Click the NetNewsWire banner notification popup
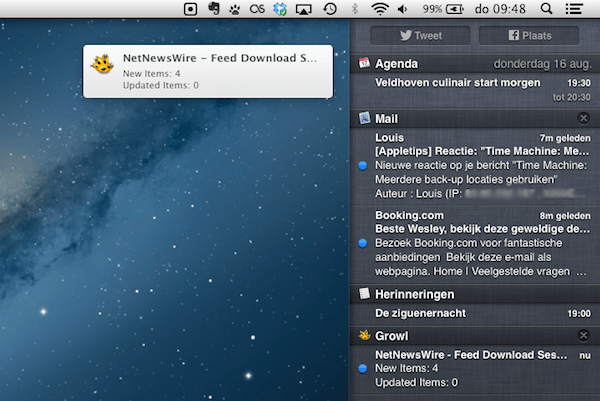 point(208,72)
